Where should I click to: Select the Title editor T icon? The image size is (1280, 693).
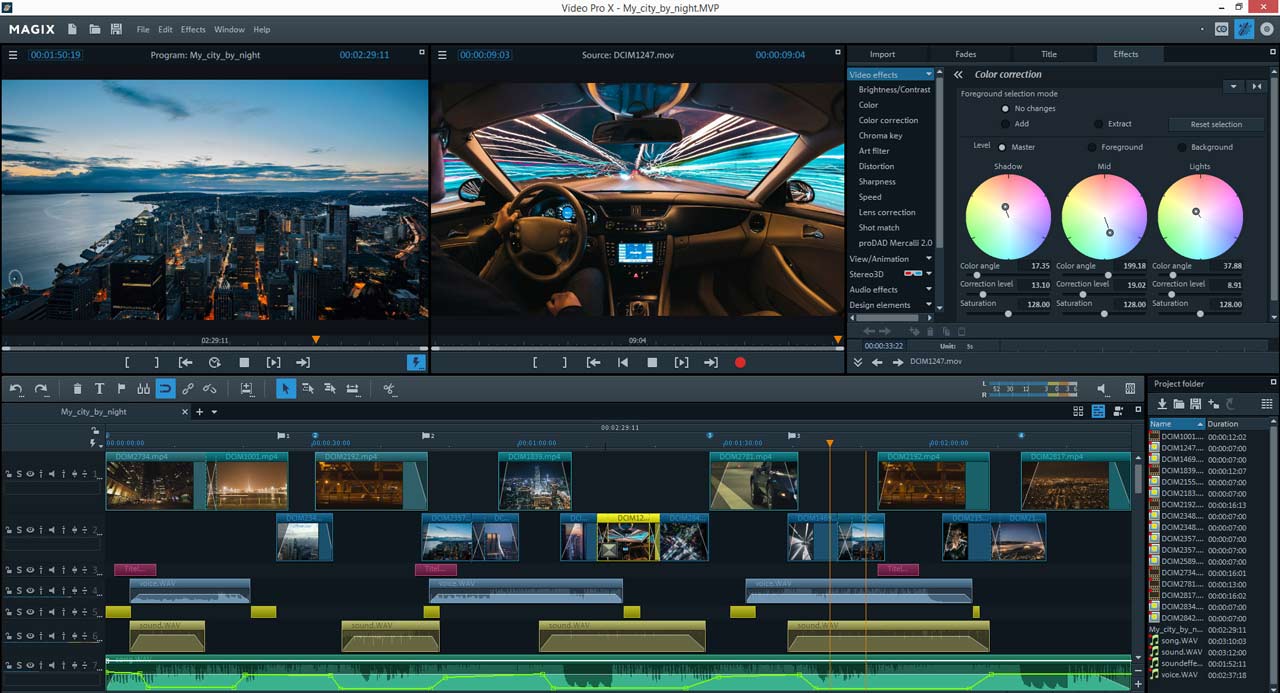click(x=99, y=389)
